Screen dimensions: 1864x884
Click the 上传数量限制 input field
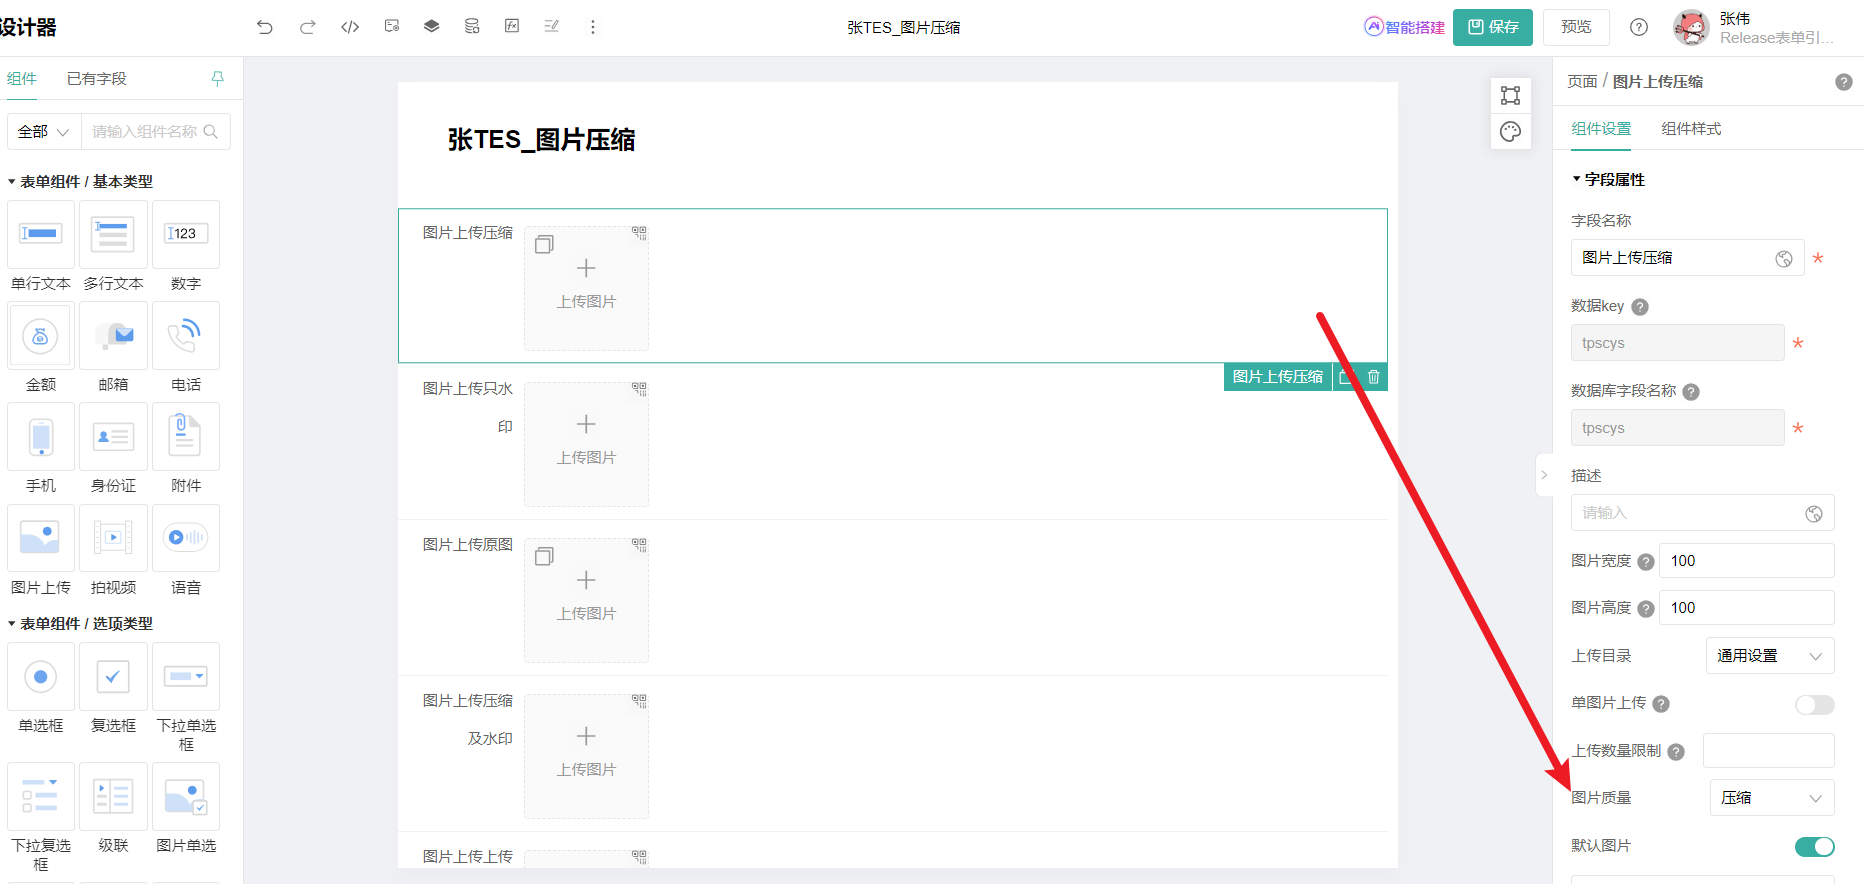pyautogui.click(x=1768, y=751)
